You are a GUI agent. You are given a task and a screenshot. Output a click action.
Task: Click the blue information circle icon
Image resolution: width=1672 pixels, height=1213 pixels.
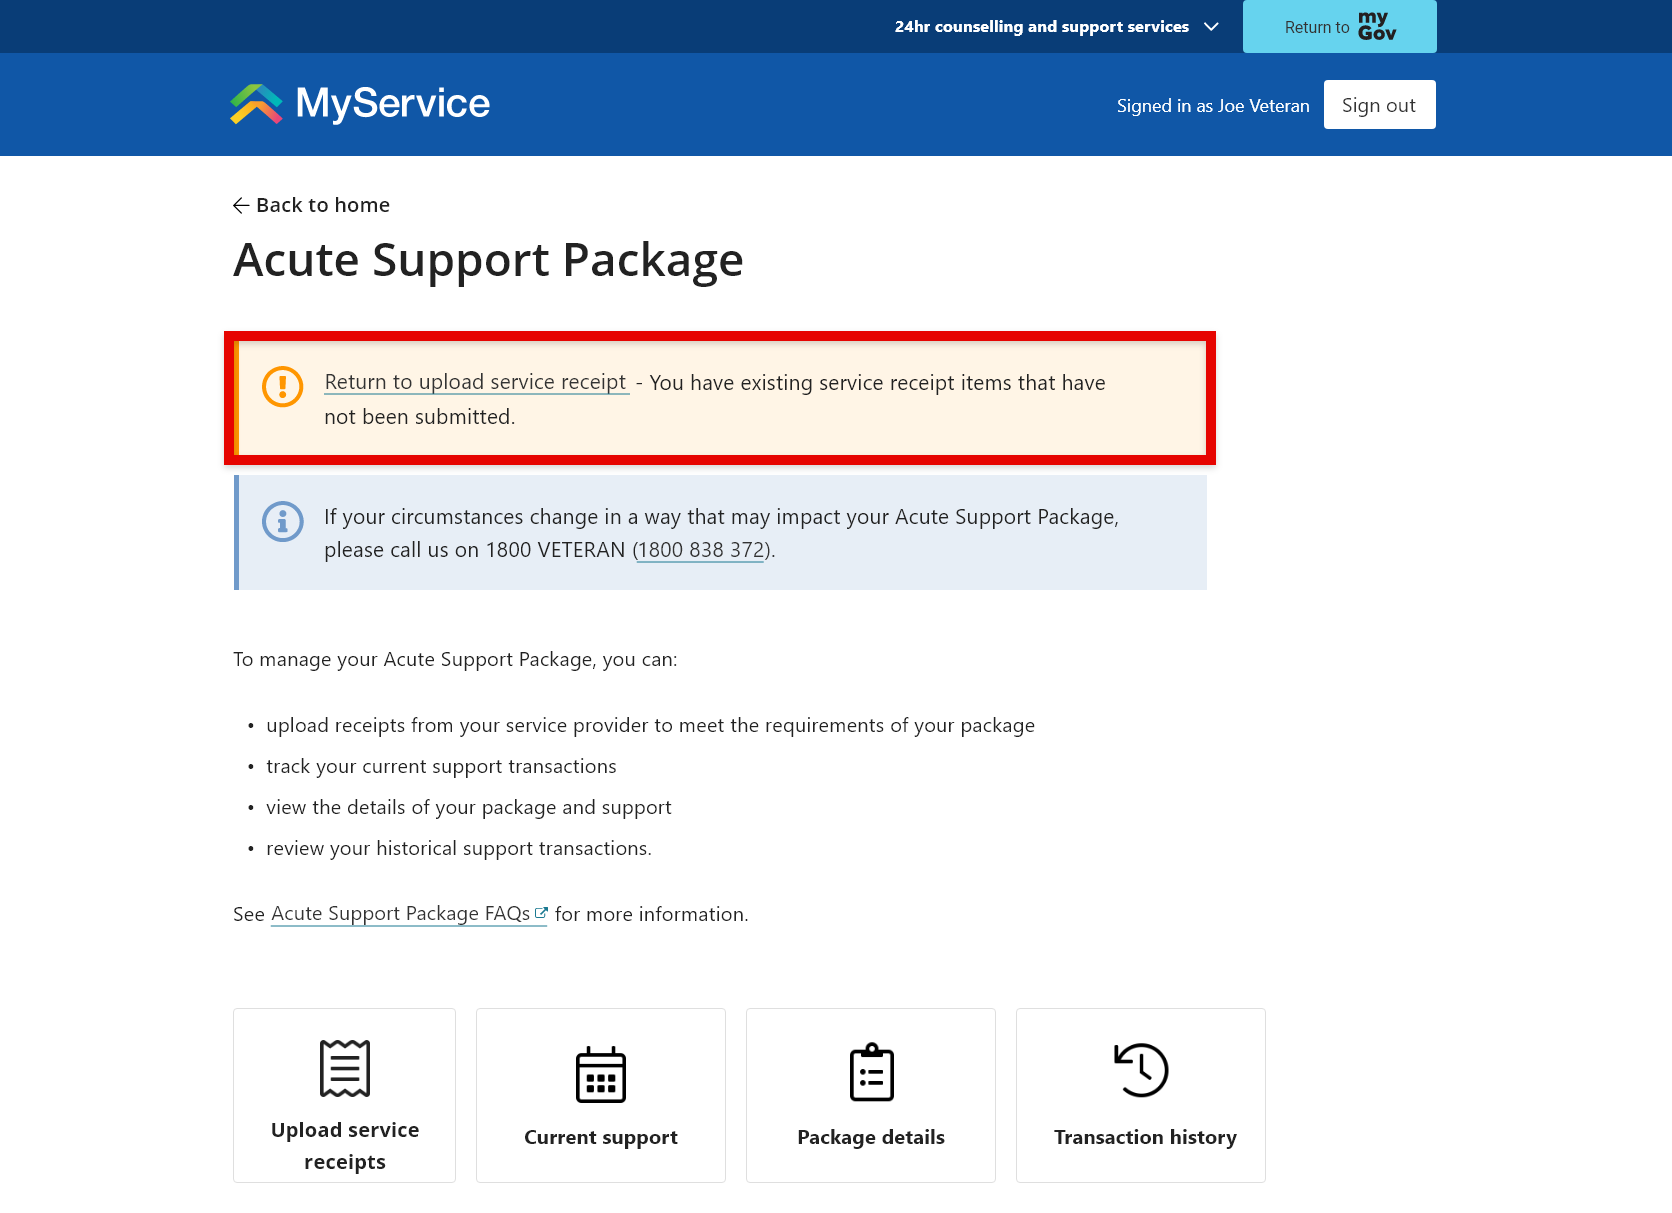click(283, 521)
